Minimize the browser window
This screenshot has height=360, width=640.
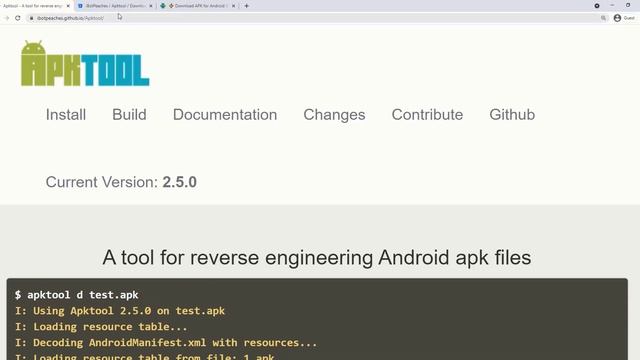(x=612, y=5)
